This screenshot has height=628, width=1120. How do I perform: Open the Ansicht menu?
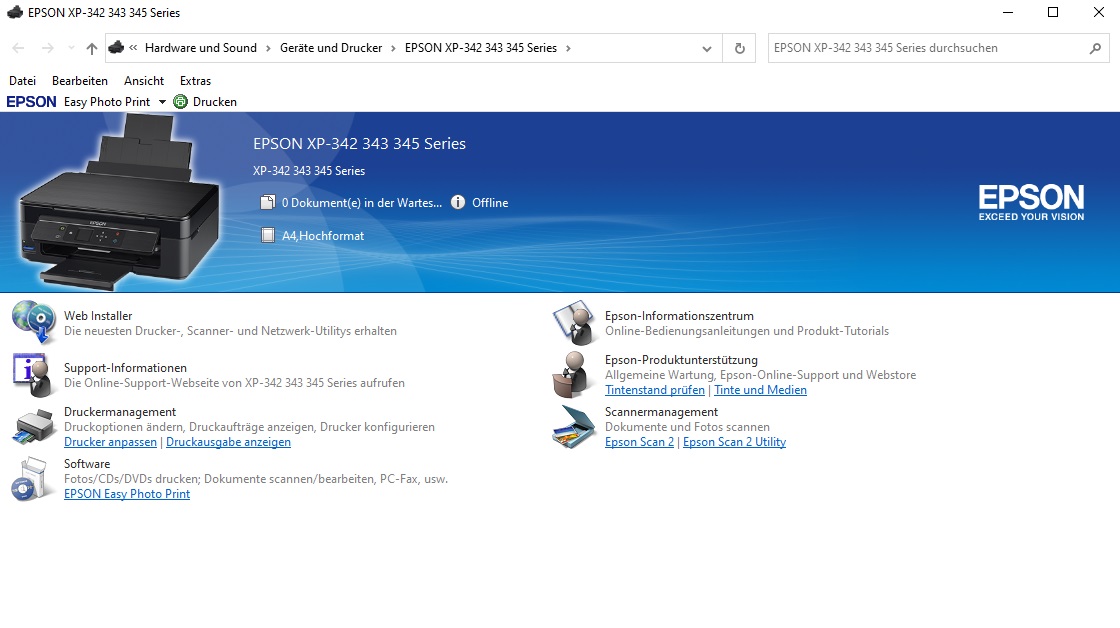coord(144,81)
